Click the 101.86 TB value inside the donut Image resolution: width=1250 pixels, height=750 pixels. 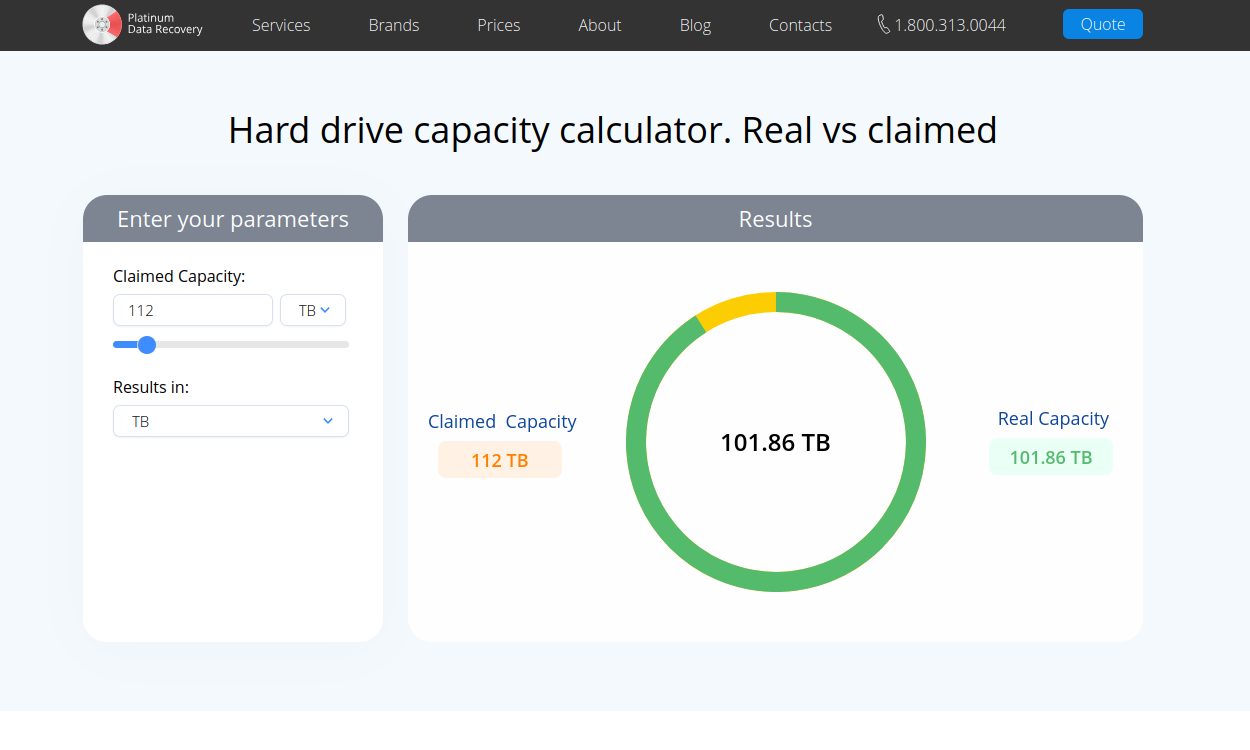[776, 442]
